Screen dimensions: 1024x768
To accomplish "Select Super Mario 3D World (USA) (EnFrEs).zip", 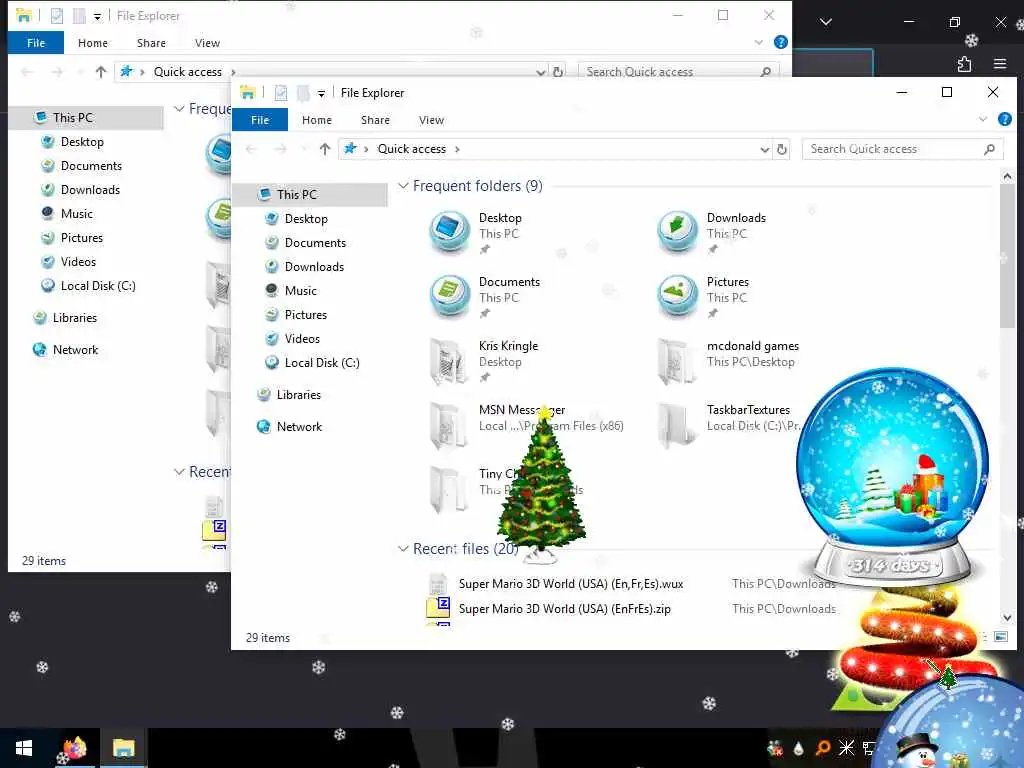I will point(564,609).
